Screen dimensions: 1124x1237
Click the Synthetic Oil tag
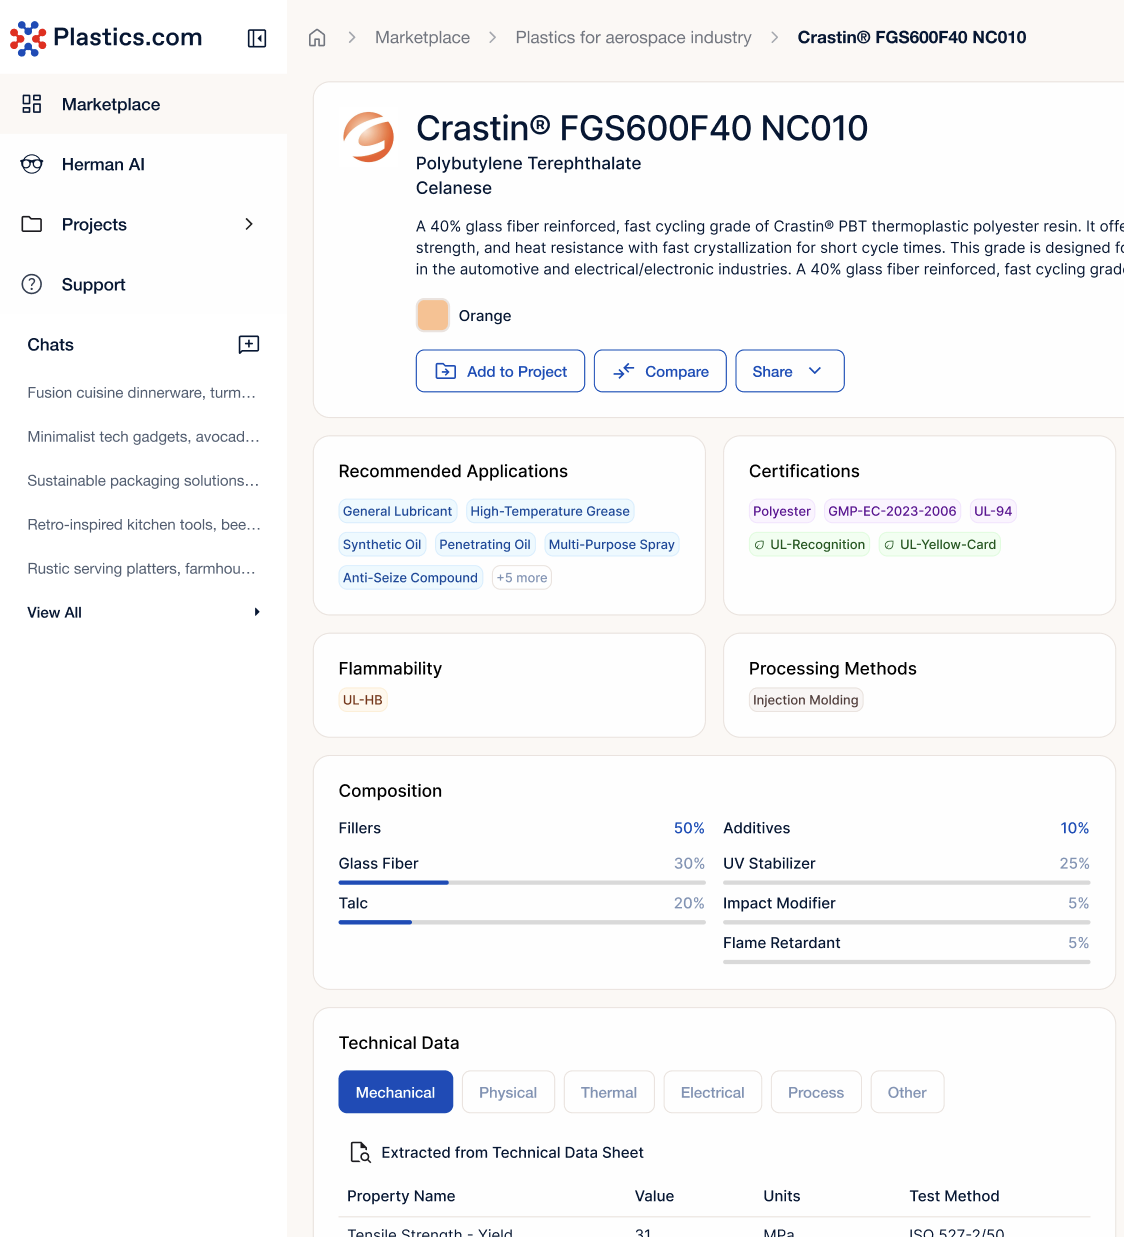382,545
